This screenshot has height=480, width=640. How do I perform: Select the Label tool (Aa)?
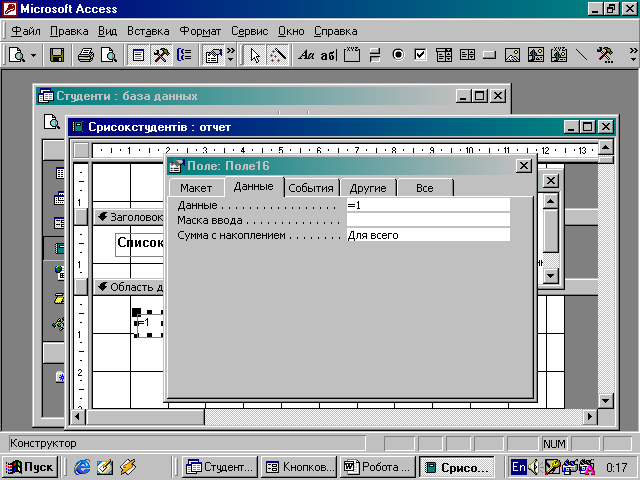coord(306,55)
